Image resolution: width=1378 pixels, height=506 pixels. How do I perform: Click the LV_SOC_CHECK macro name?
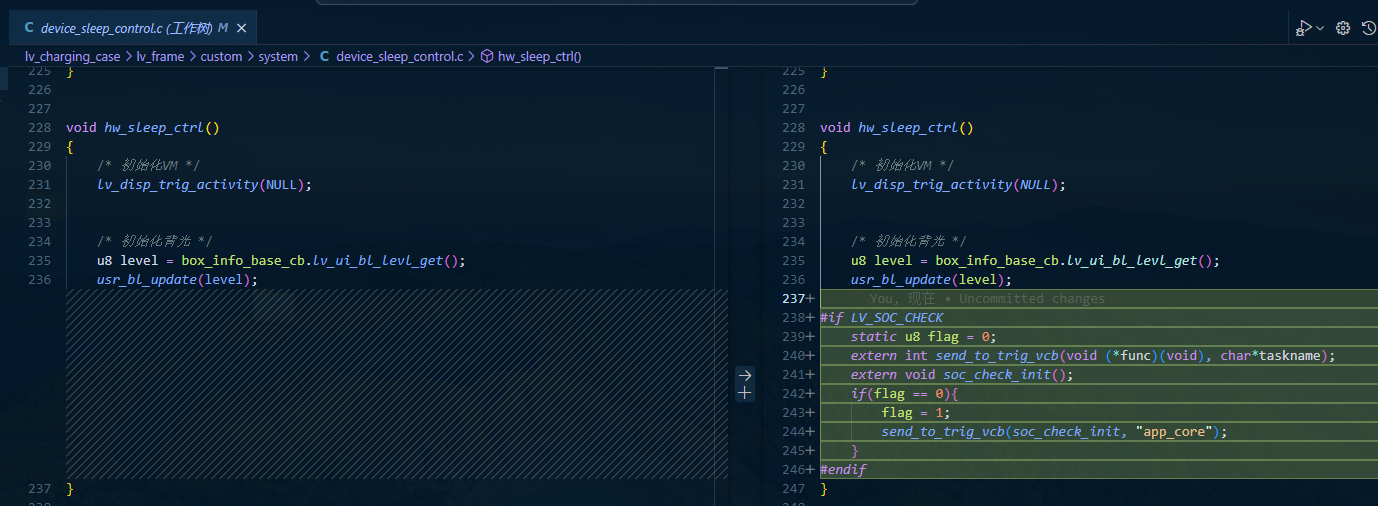(897, 318)
